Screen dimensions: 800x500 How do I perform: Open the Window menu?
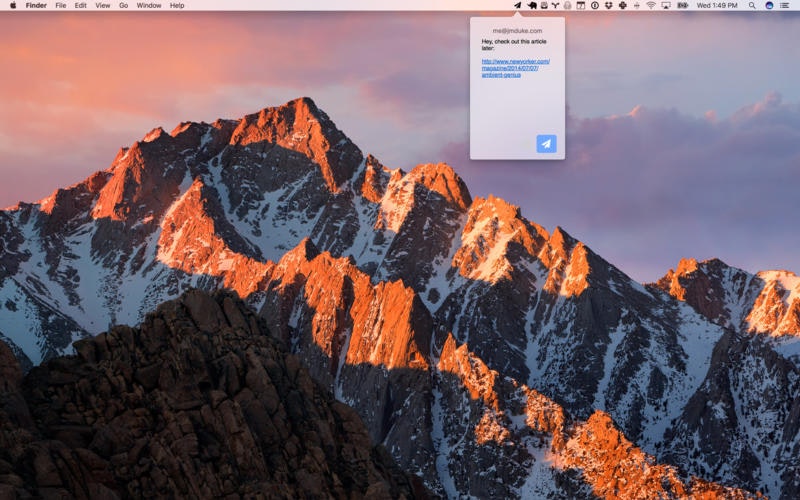(149, 5)
